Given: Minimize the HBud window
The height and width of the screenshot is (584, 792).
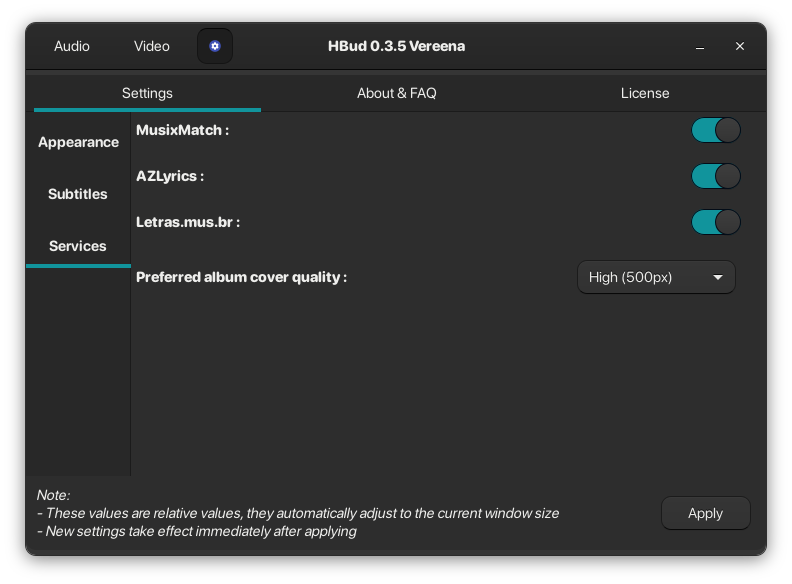Looking at the screenshot, I should (700, 46).
